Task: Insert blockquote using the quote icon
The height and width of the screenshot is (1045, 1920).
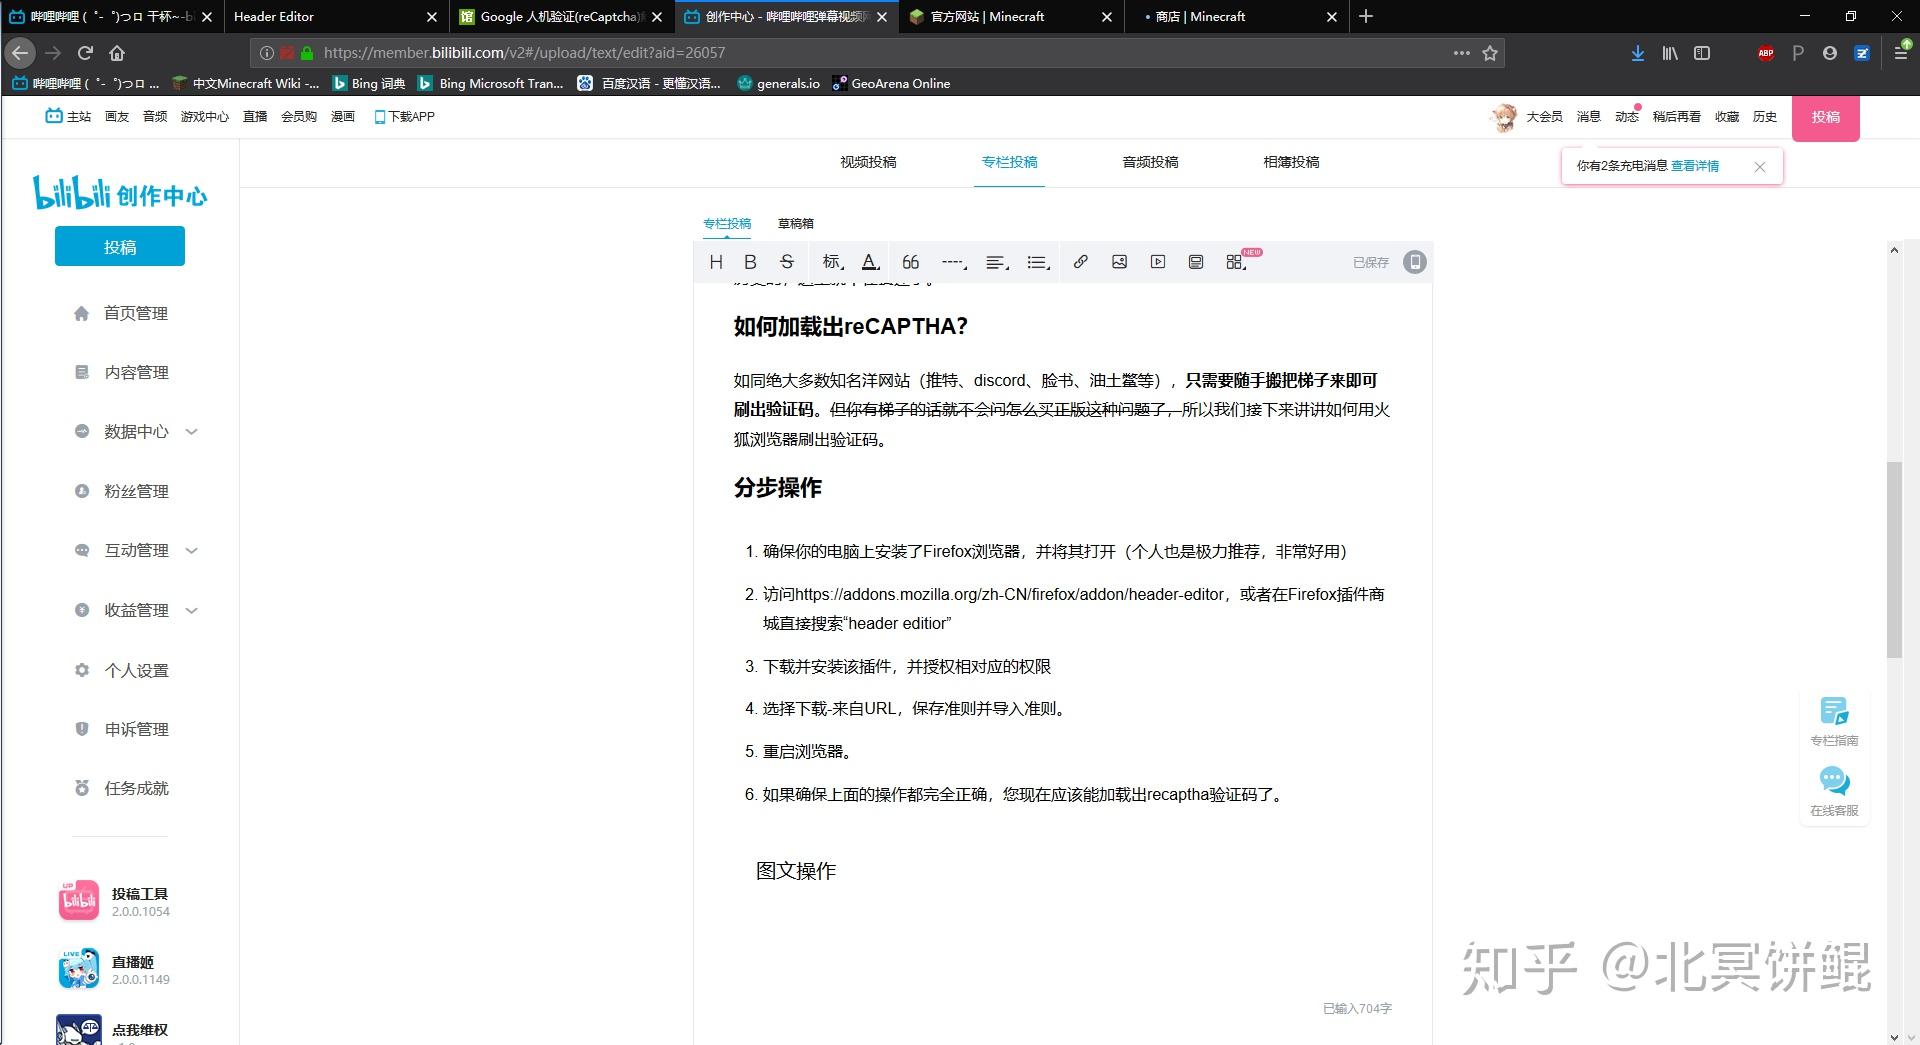Action: point(910,262)
